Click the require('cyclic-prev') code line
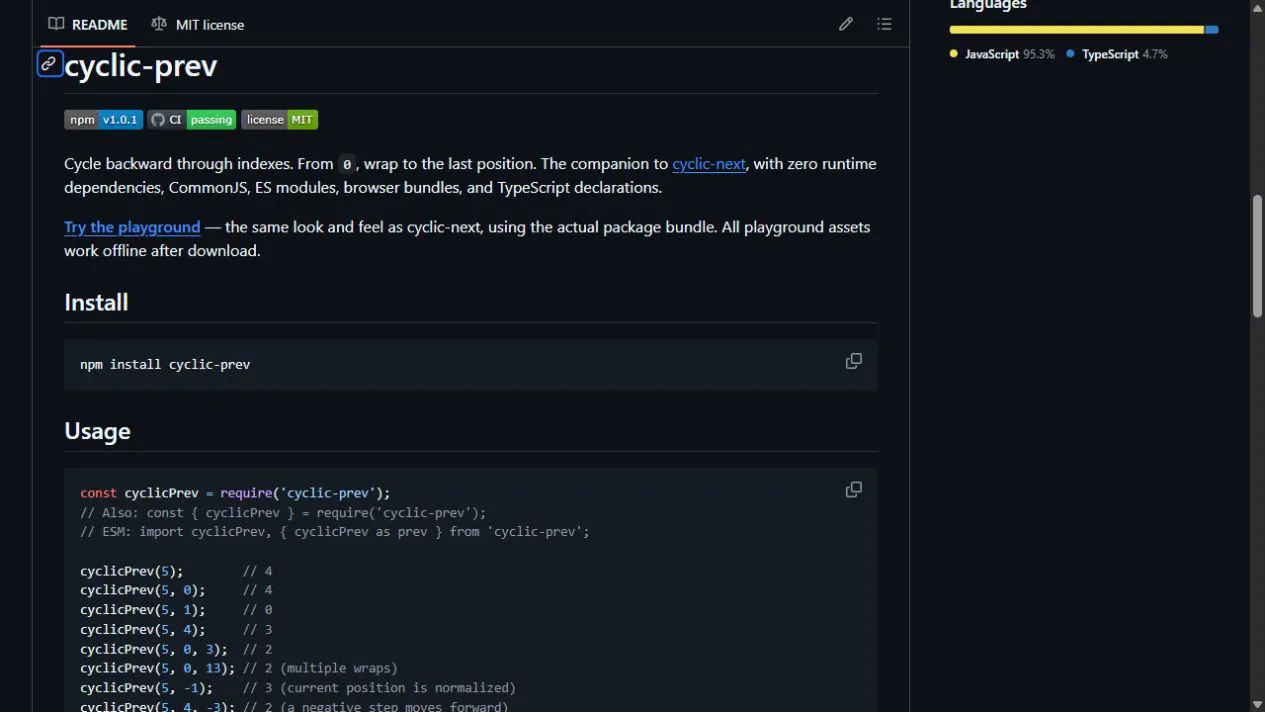 click(235, 493)
